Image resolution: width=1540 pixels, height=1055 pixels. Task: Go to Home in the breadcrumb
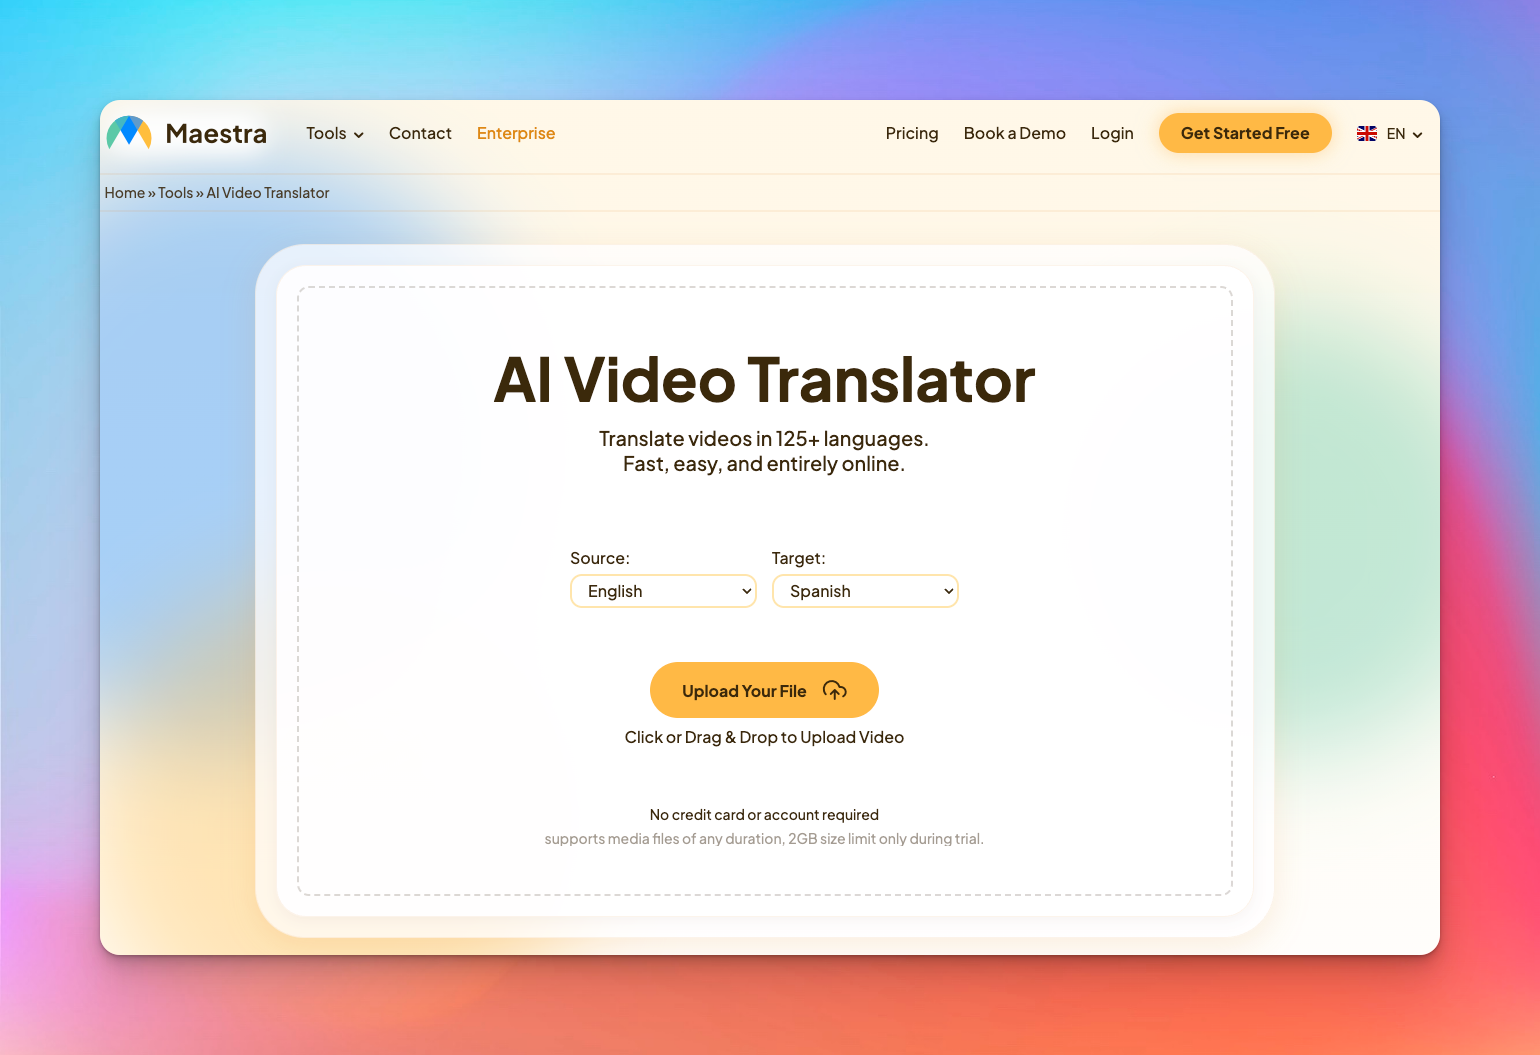(x=124, y=193)
